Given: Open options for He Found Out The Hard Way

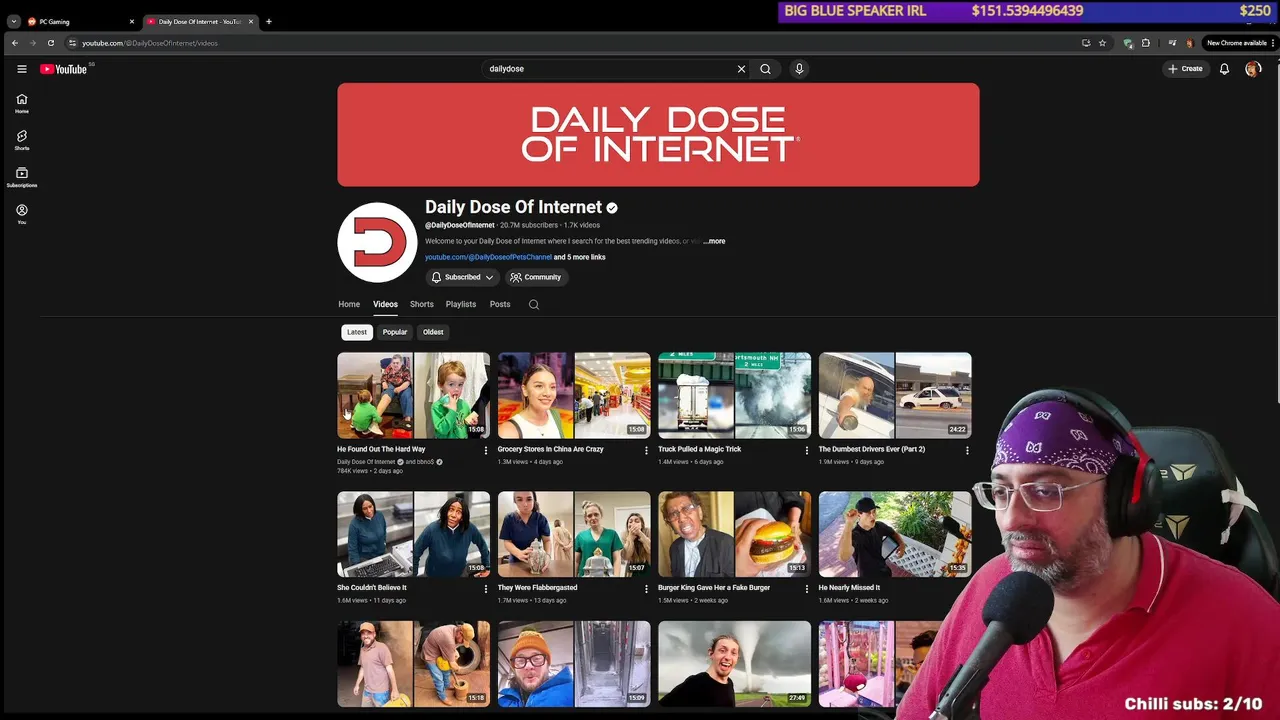Looking at the screenshot, I should coord(486,450).
